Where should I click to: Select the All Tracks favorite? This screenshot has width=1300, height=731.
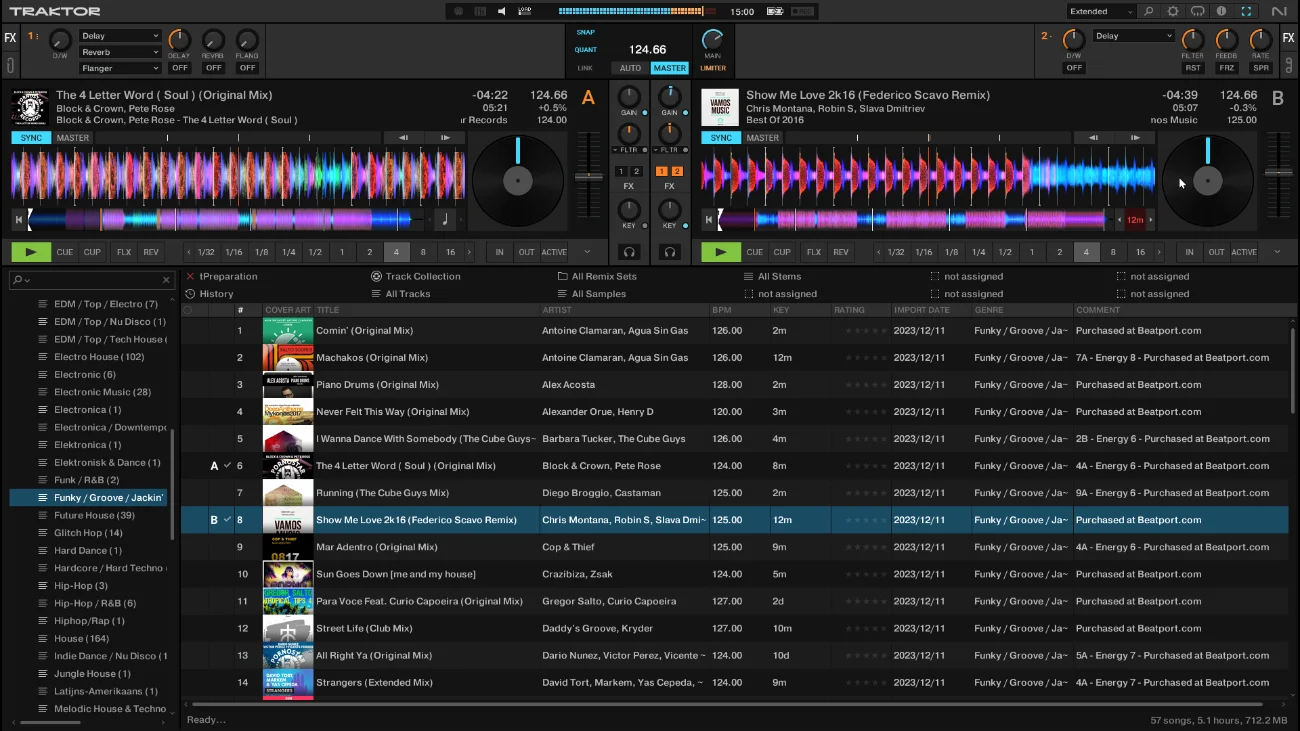tap(408, 294)
